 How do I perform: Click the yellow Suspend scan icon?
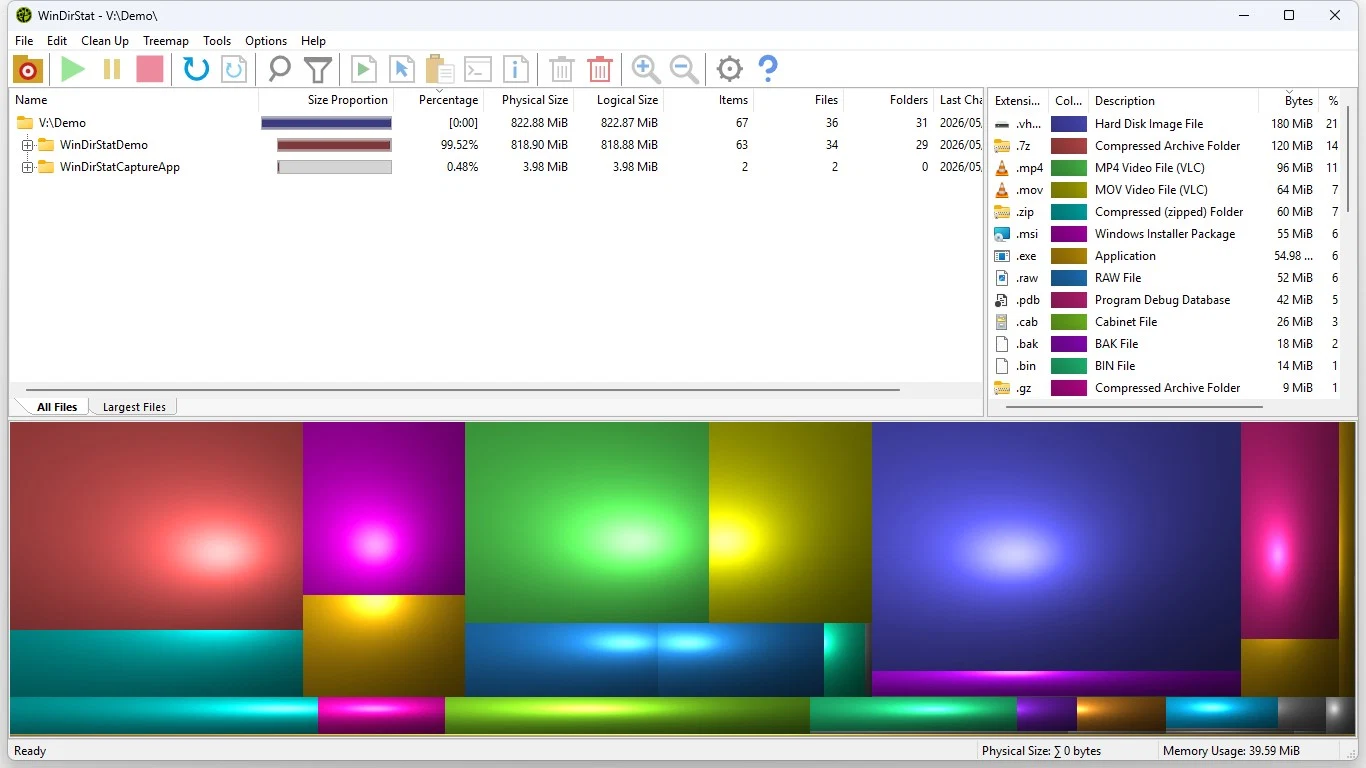112,69
